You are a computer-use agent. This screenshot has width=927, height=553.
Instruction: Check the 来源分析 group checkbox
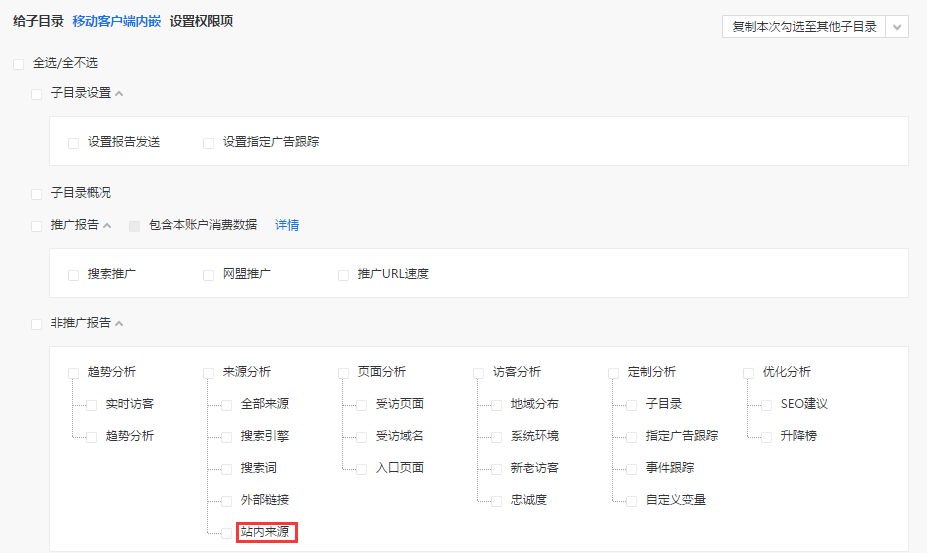[x=209, y=373]
